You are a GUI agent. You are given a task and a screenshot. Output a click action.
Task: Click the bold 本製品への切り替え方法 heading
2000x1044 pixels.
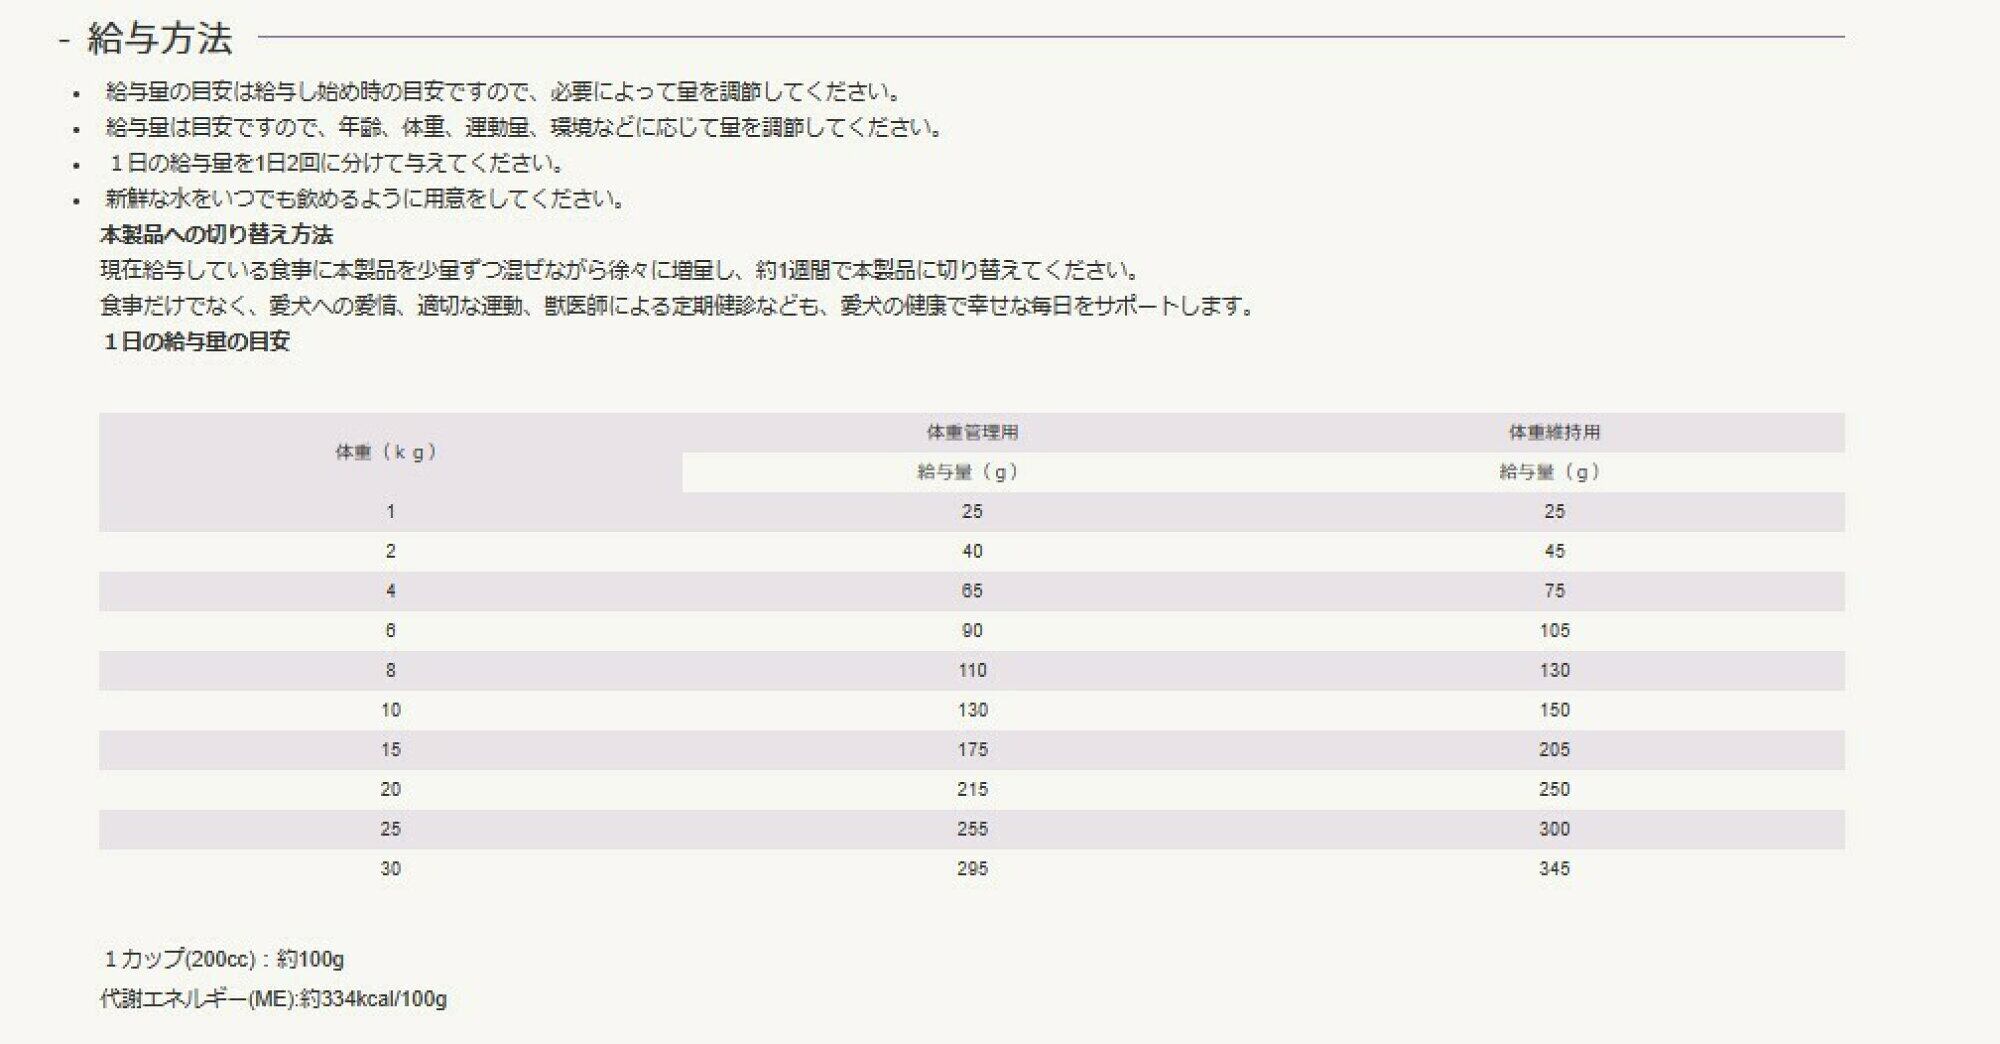click(217, 235)
